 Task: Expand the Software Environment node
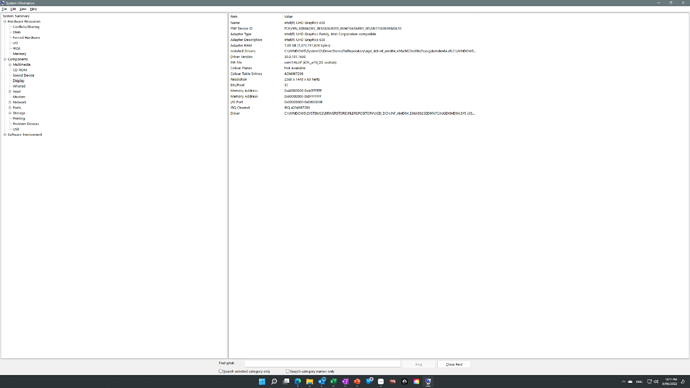click(x=5, y=135)
